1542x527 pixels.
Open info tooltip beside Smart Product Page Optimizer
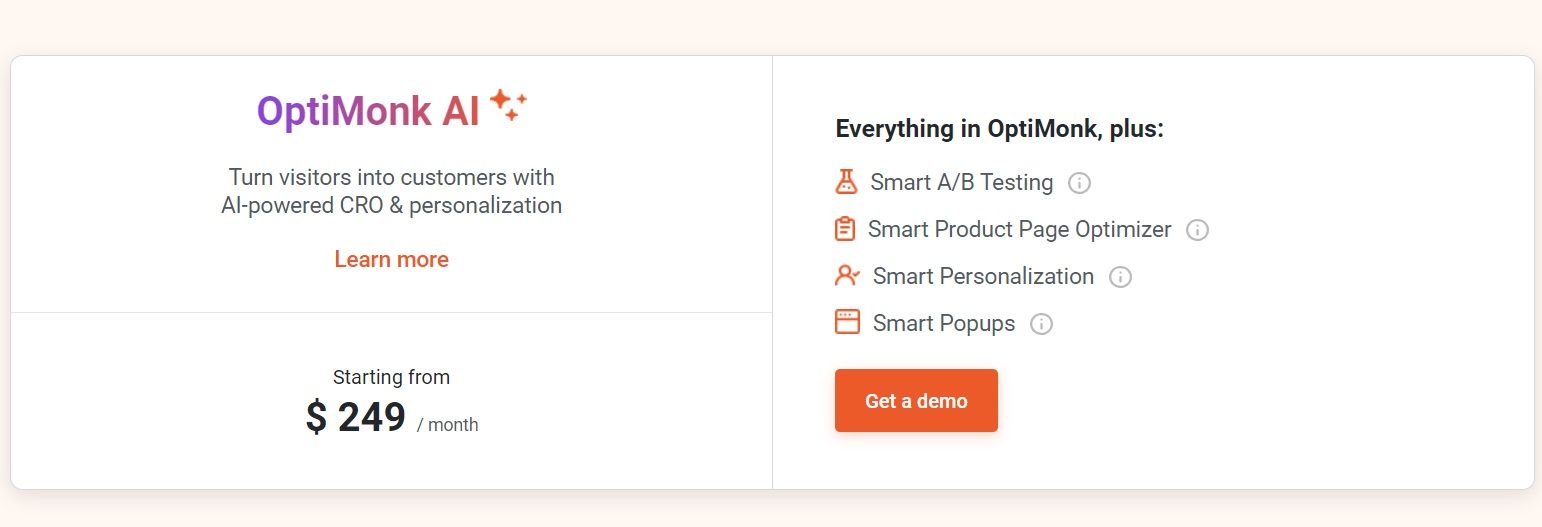pos(1197,230)
